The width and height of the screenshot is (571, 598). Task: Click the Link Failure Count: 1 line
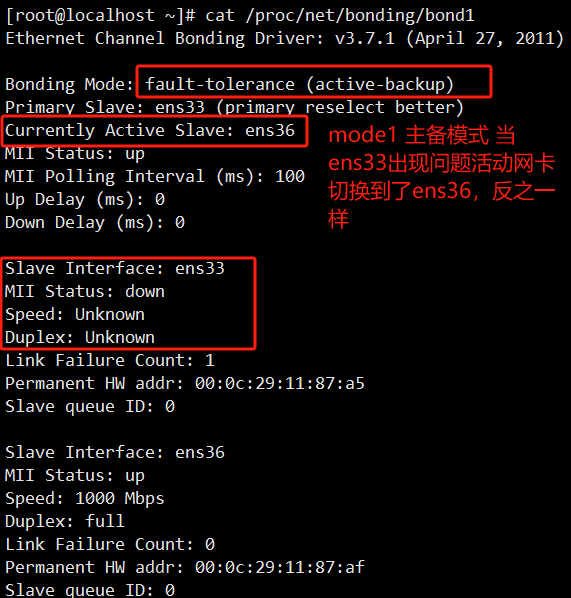(110, 360)
